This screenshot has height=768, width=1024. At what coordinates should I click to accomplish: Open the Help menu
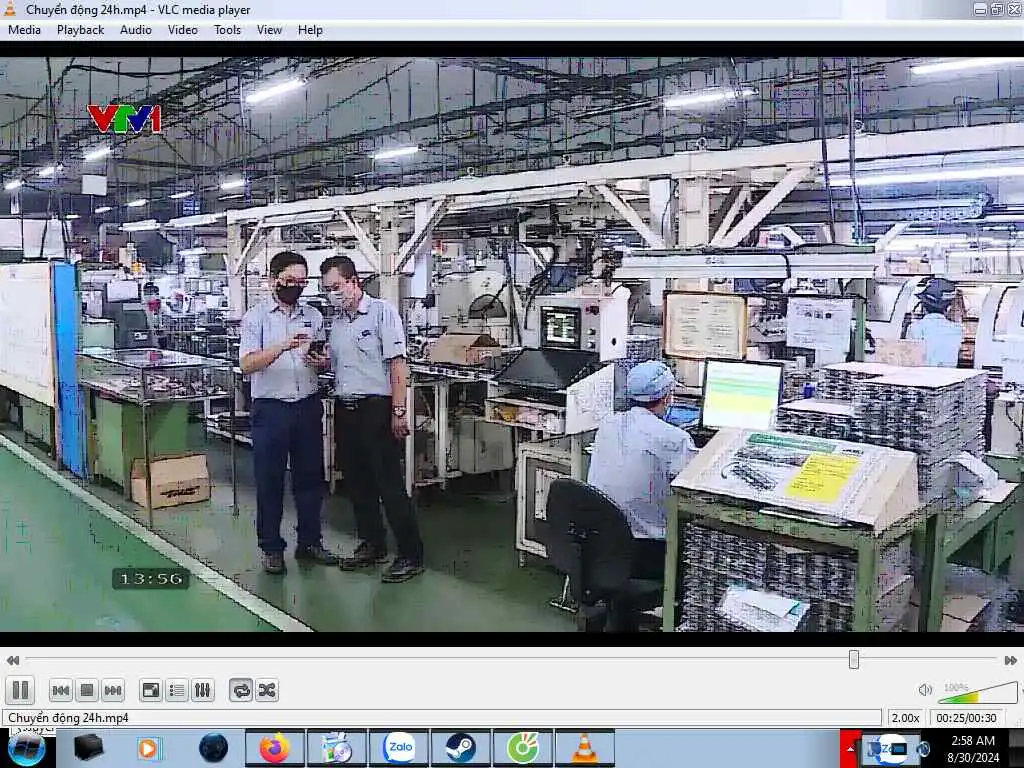tap(310, 30)
